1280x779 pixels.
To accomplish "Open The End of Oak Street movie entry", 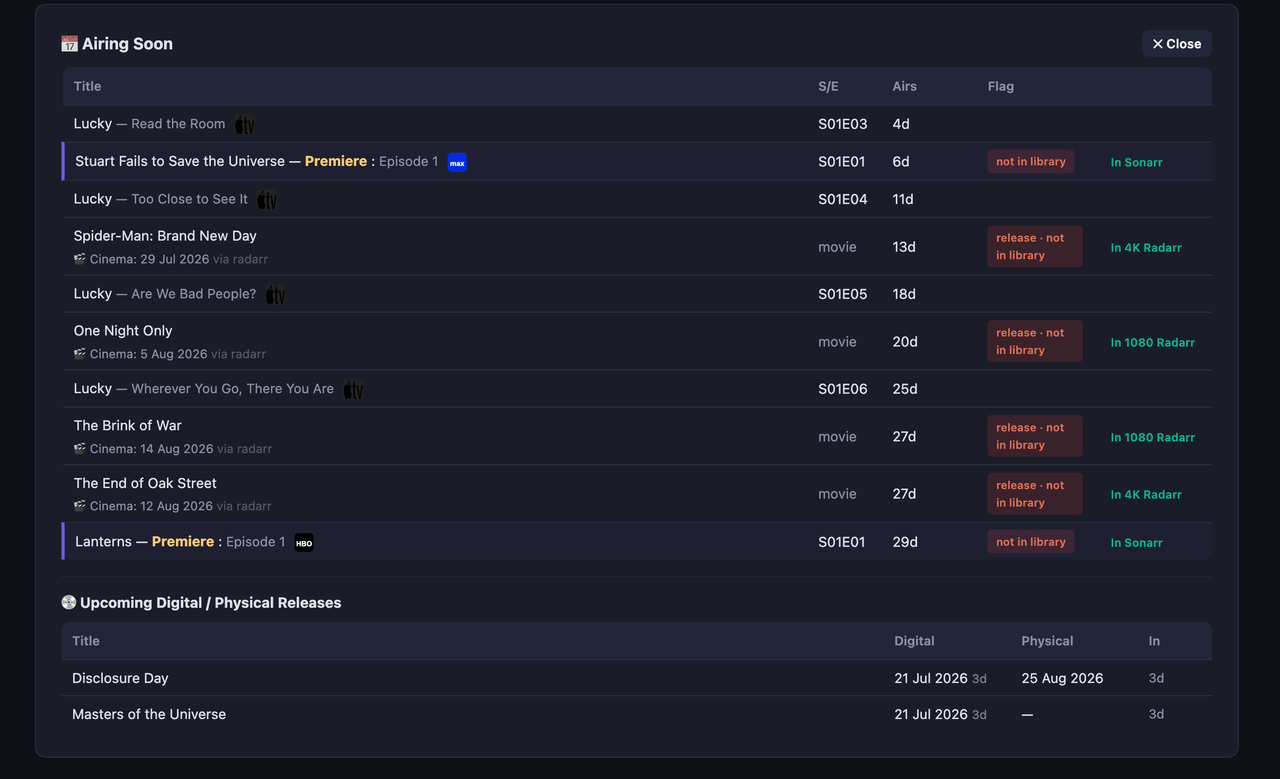I will [145, 483].
